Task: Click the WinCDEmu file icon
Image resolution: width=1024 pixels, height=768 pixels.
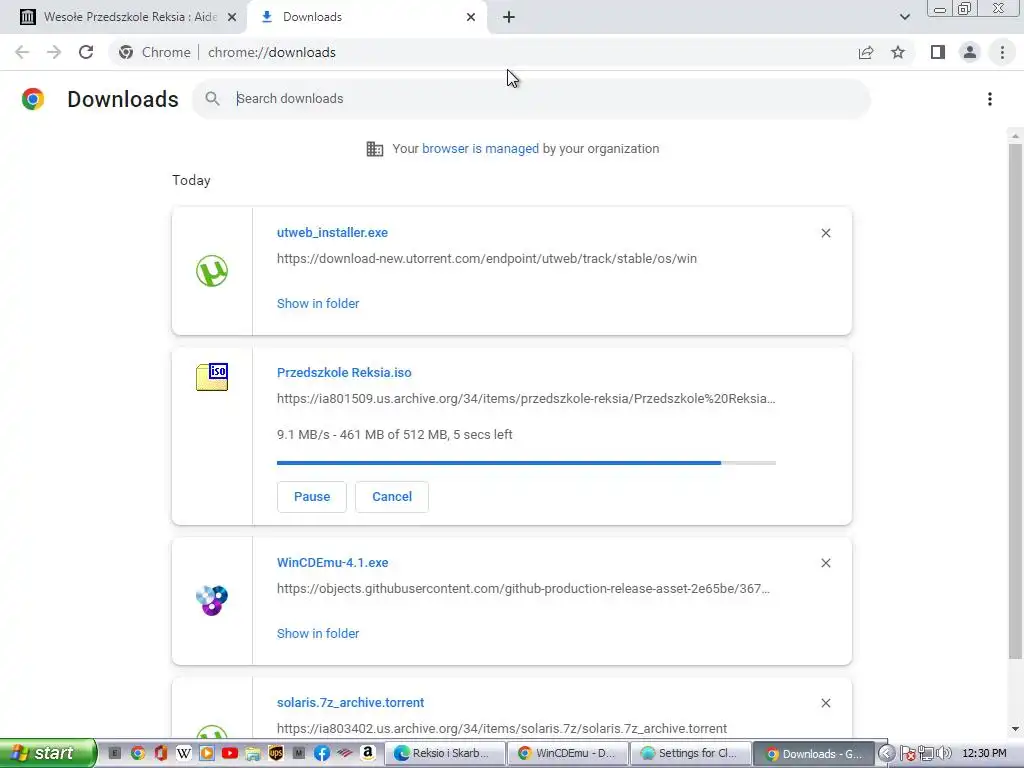Action: 212,600
